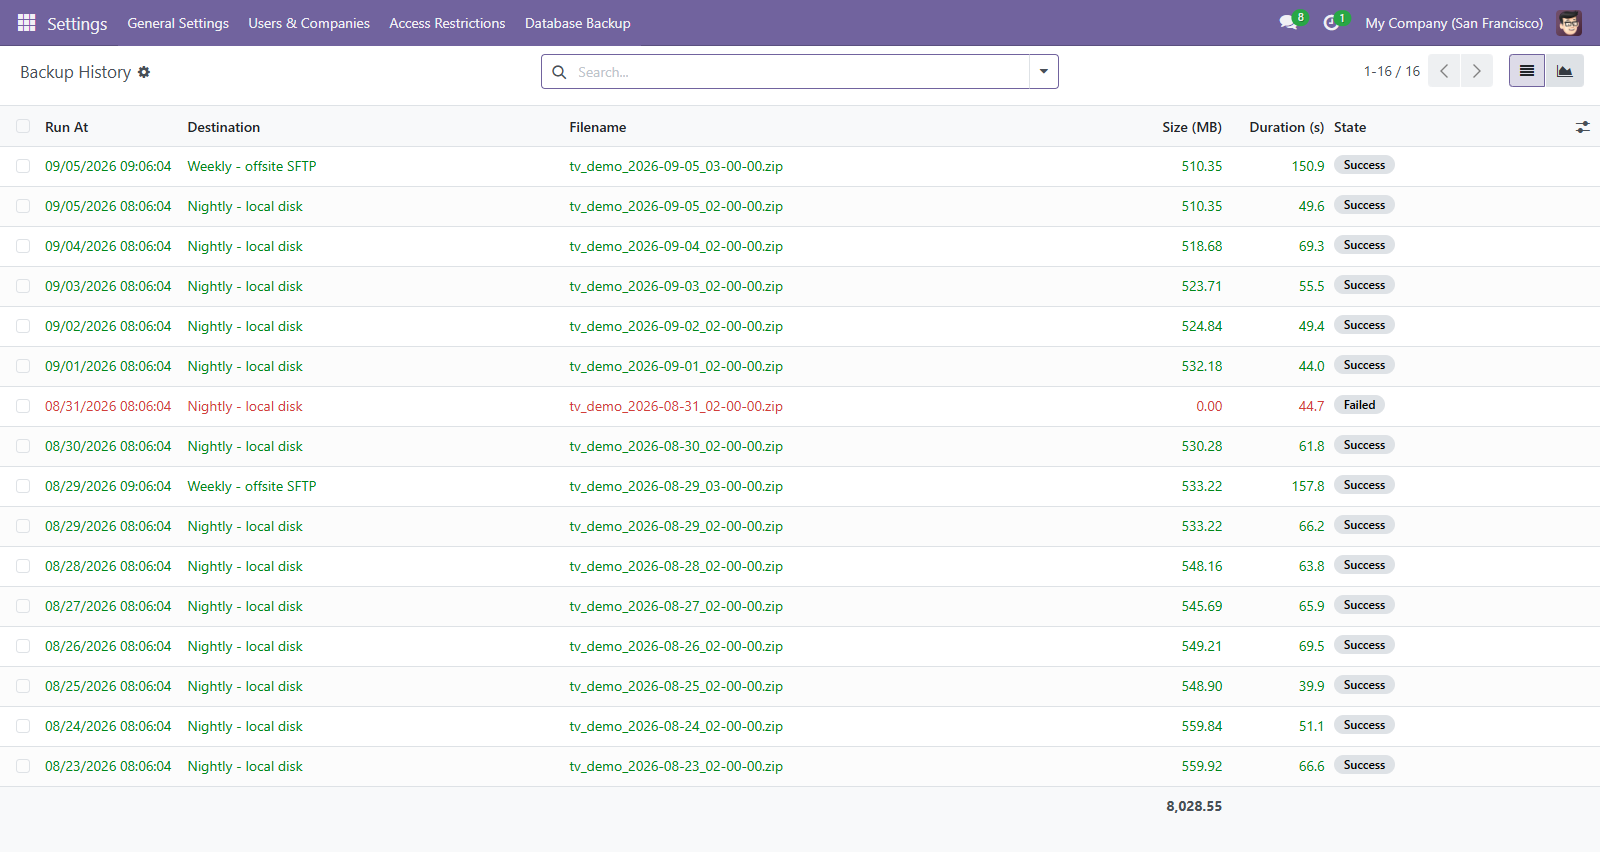This screenshot has width=1600, height=852.
Task: Check the 09/05/2026 09:06:04 row checkbox
Action: click(x=23, y=166)
